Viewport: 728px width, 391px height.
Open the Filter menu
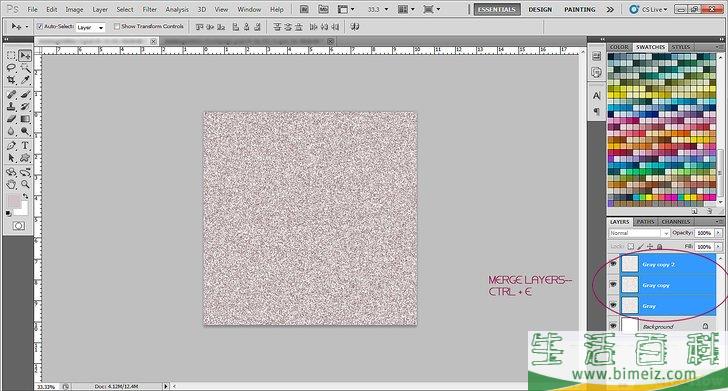(150, 9)
